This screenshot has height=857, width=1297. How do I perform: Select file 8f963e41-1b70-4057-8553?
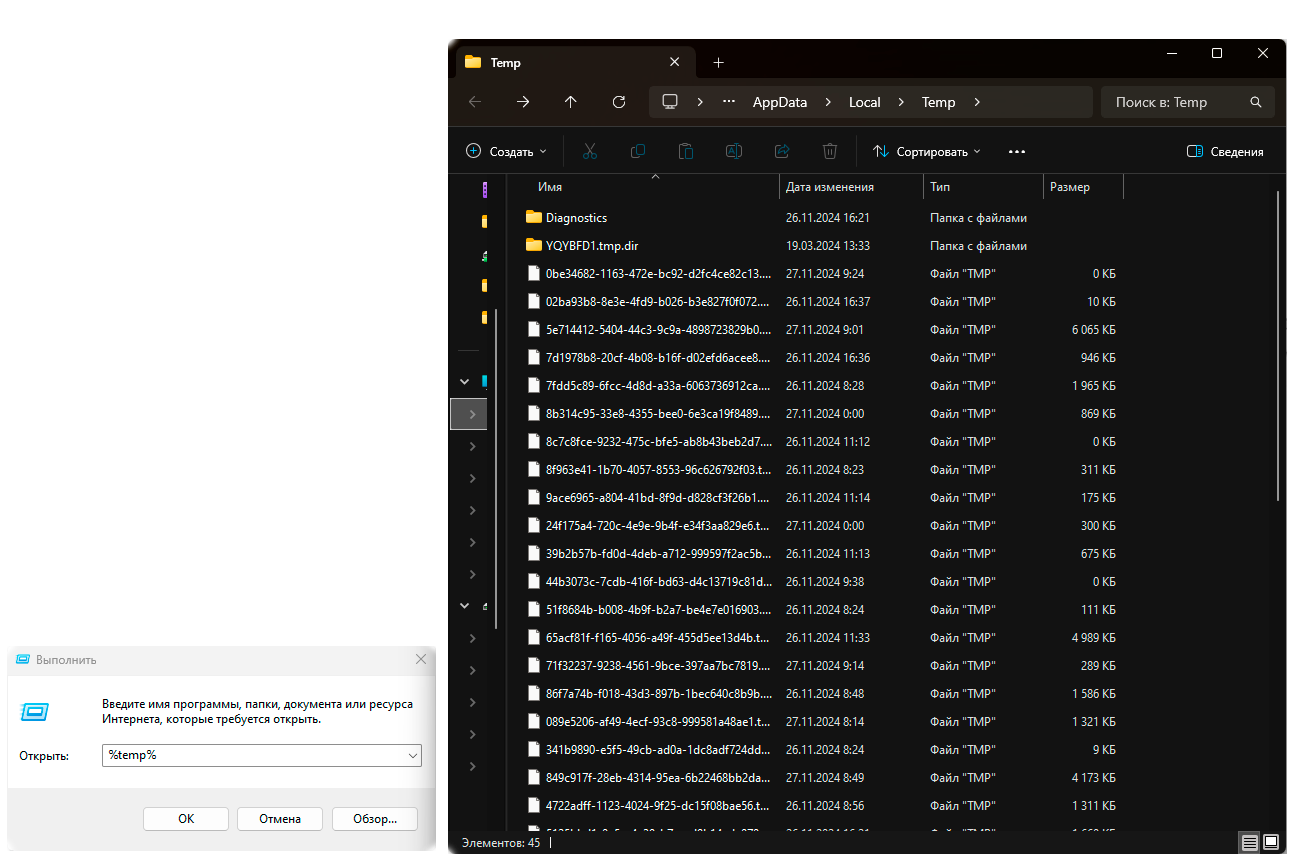pos(659,469)
